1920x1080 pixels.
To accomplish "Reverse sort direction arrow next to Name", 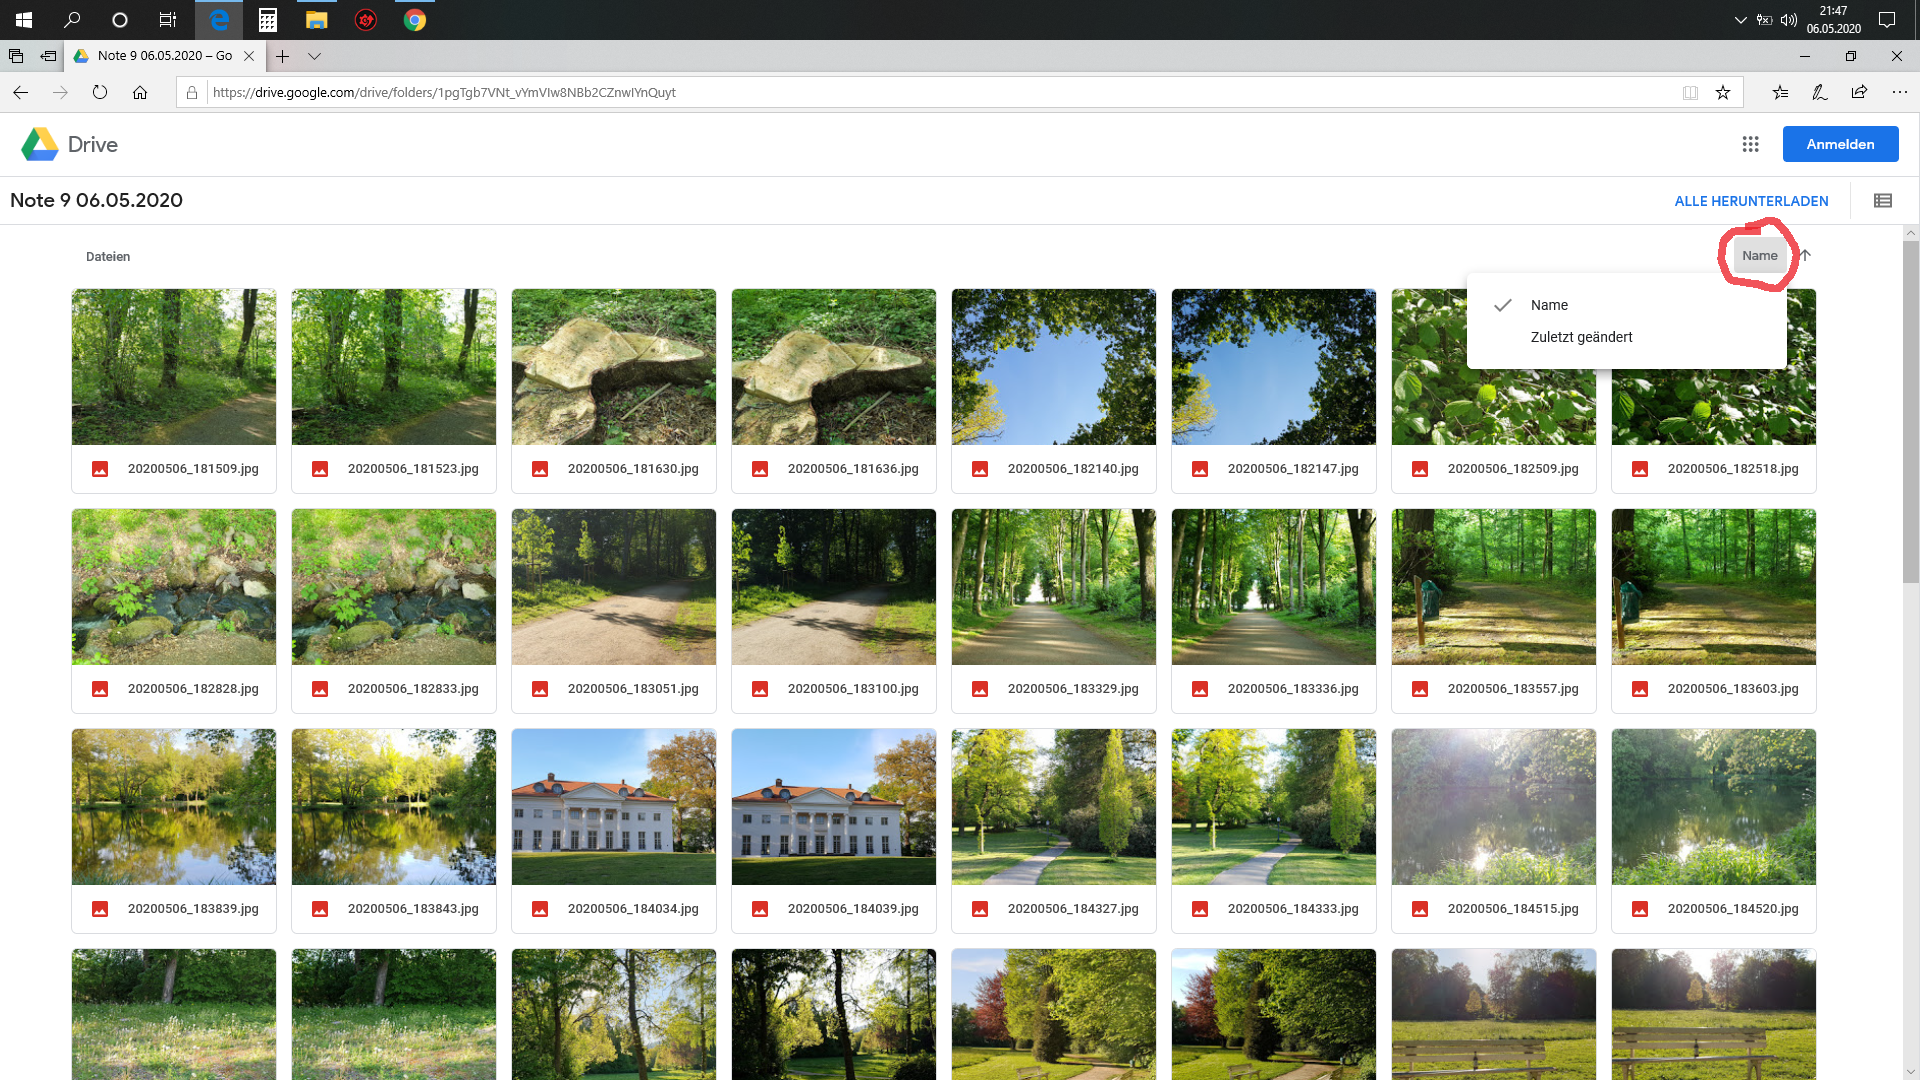I will point(1806,256).
